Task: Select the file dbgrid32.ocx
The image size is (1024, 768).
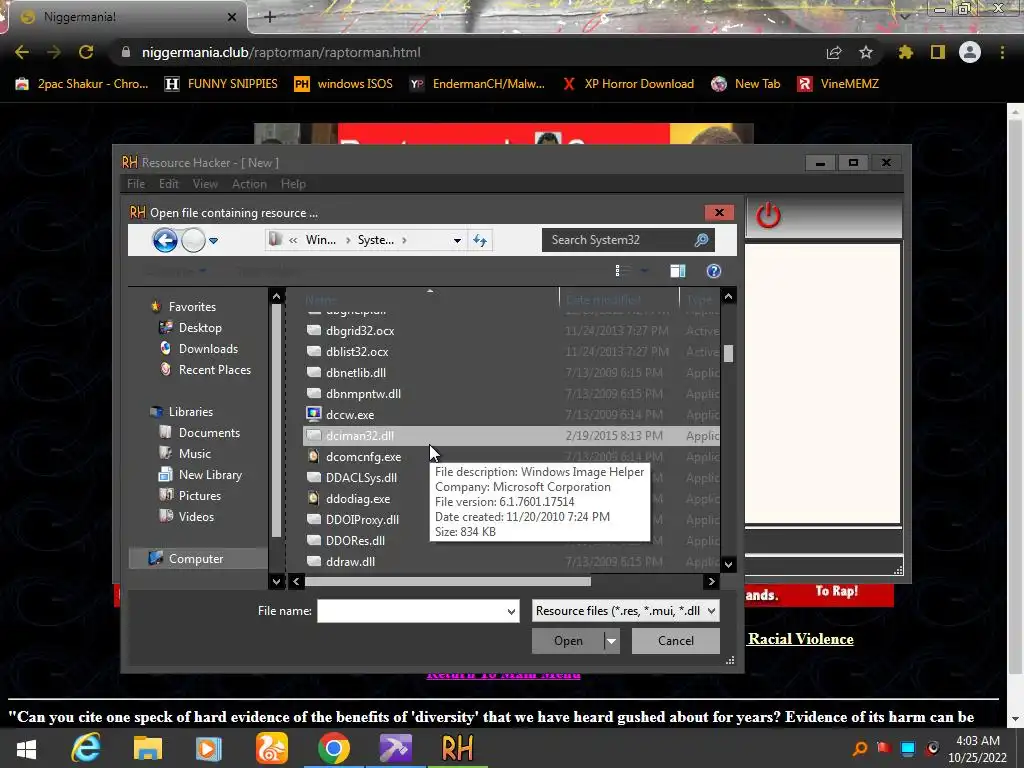Action: click(360, 331)
